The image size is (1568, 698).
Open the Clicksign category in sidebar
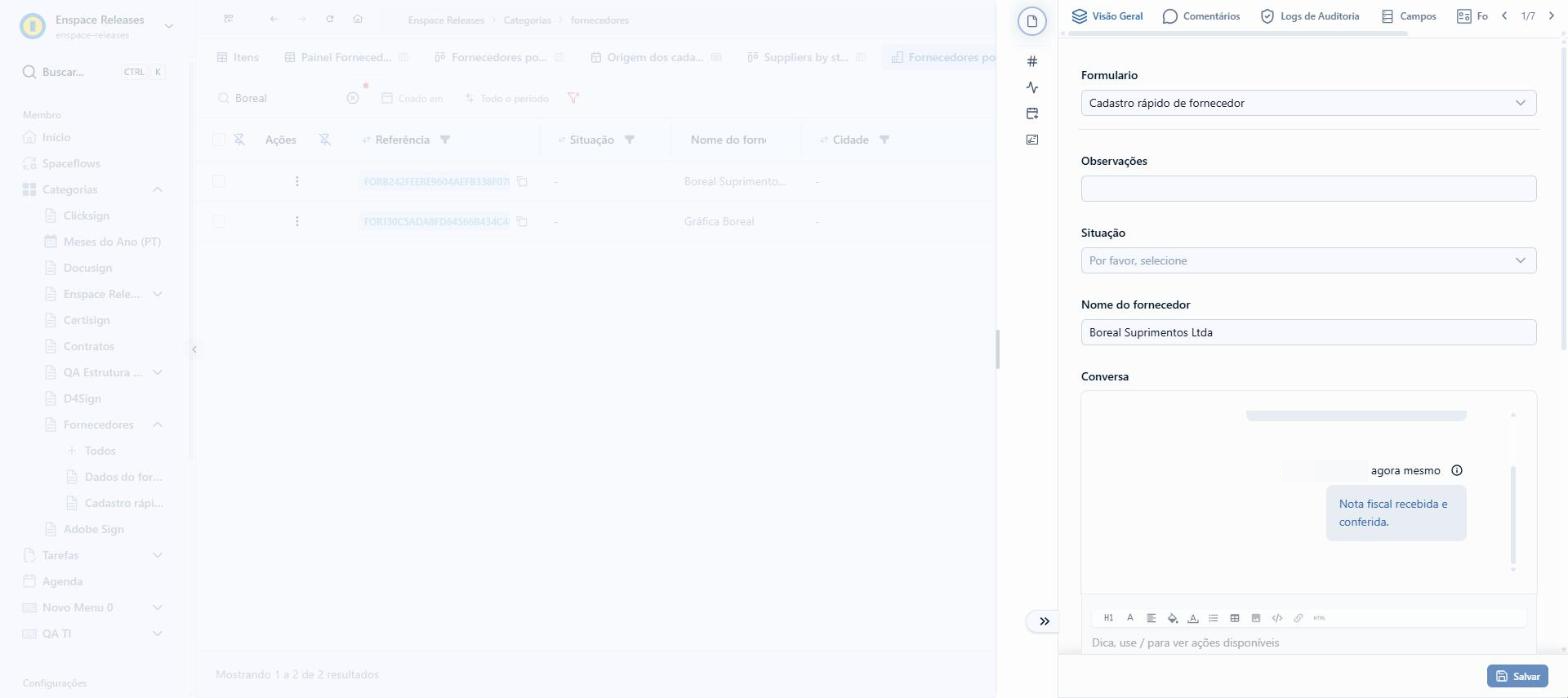click(x=86, y=216)
